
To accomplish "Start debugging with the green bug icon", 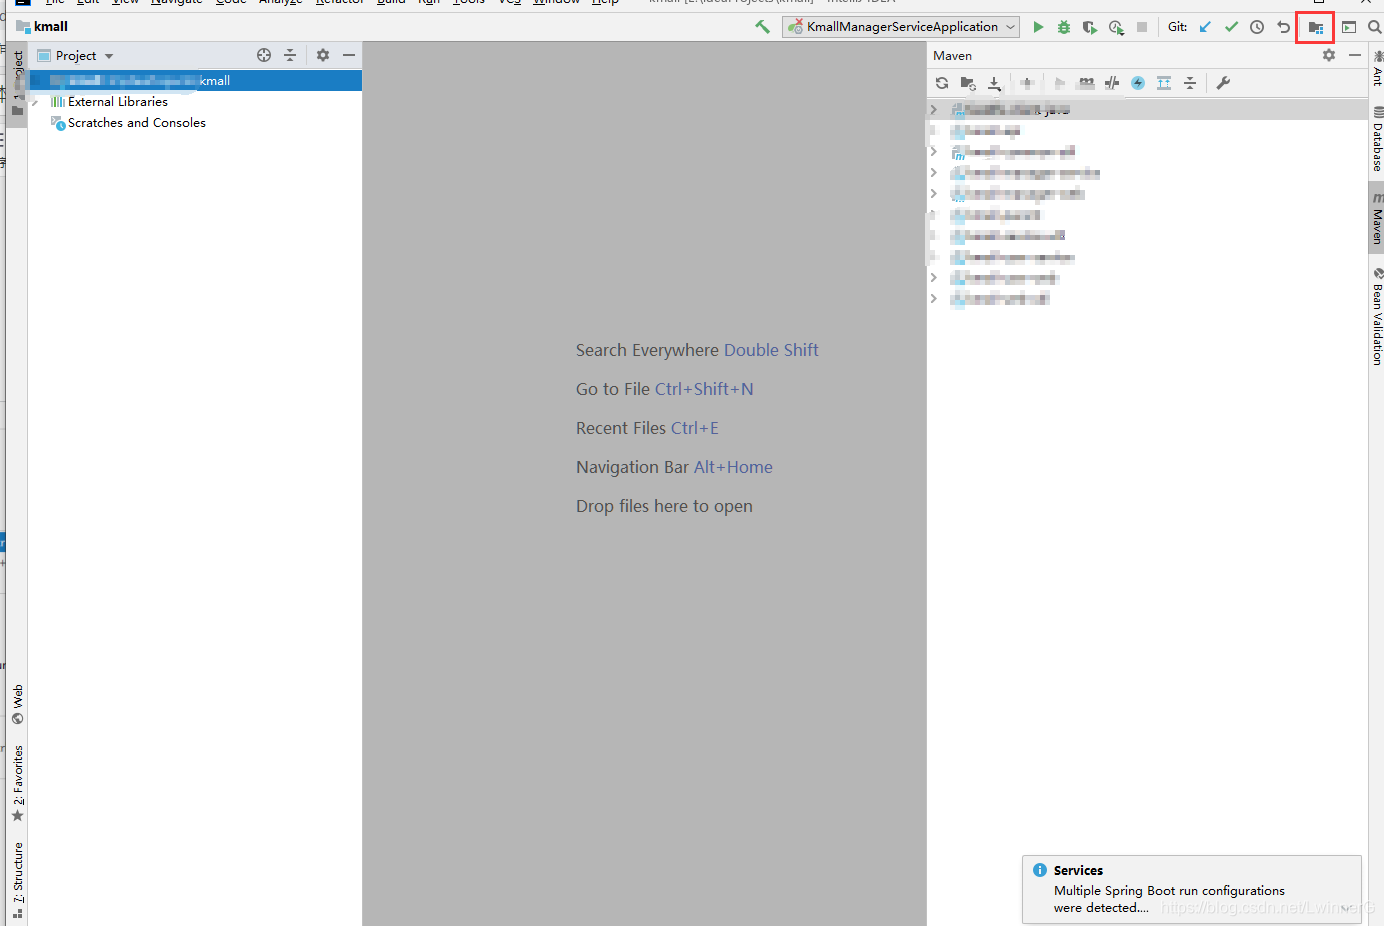I will (x=1064, y=27).
